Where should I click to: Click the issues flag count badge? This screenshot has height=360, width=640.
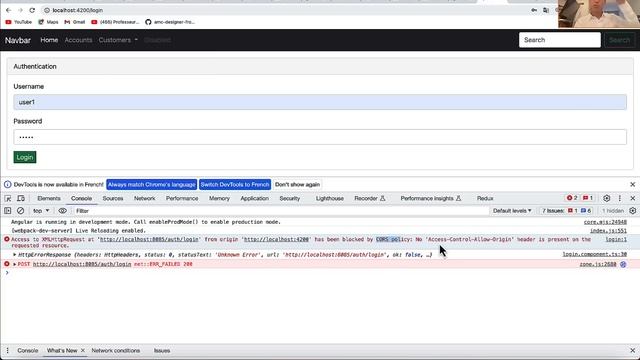588,198
